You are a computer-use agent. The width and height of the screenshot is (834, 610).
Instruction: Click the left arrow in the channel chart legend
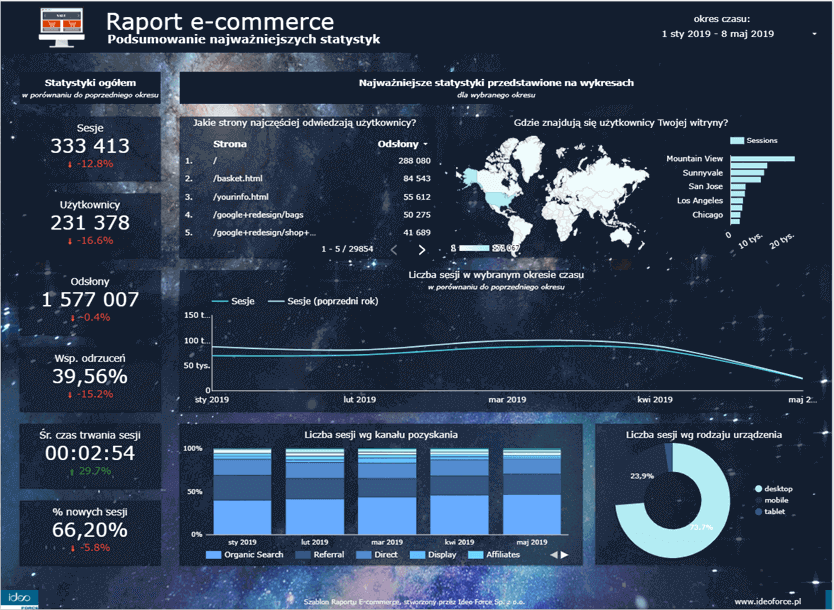(x=554, y=554)
